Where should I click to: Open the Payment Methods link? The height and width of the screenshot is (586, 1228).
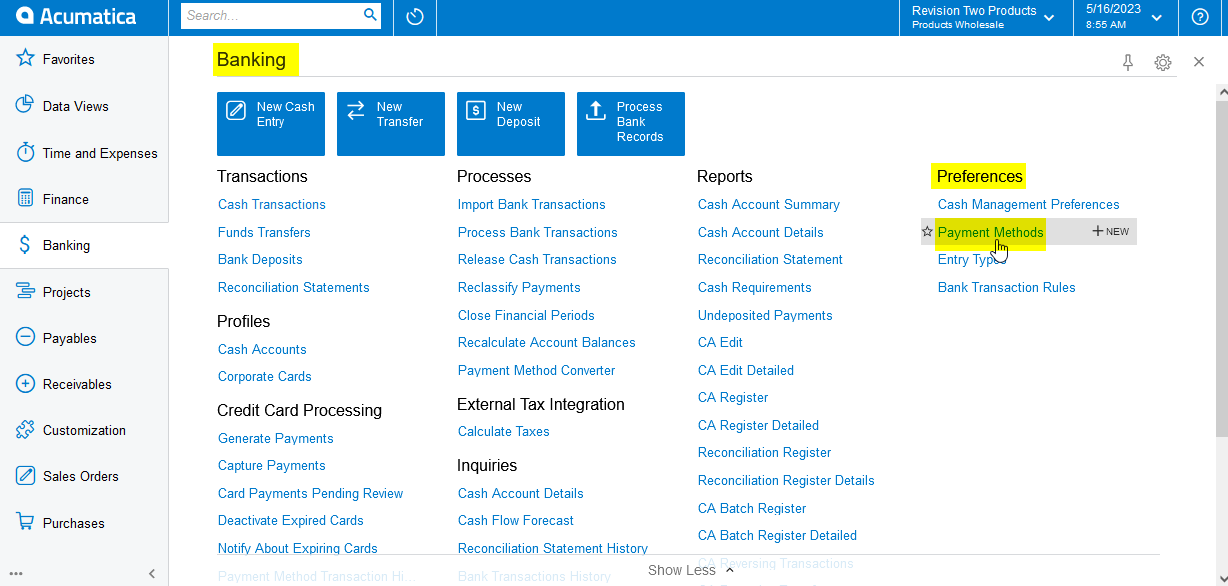[x=991, y=232]
